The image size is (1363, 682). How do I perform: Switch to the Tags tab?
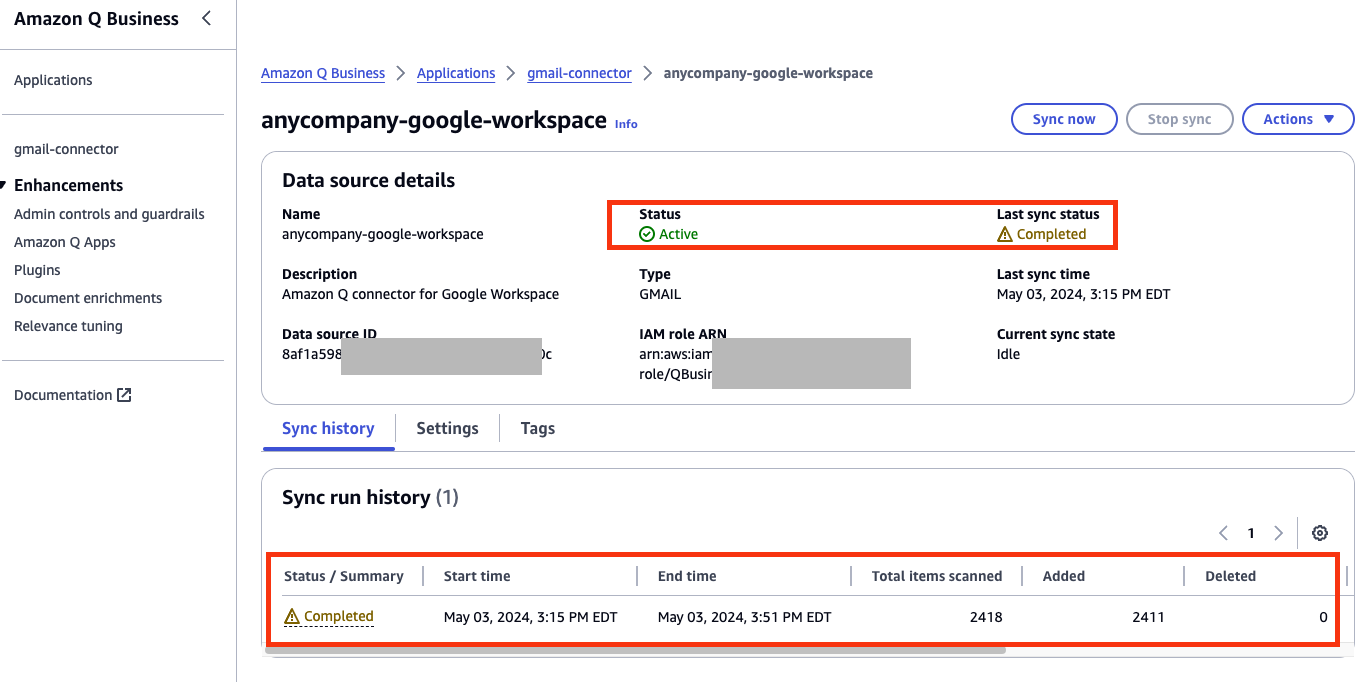pos(537,428)
